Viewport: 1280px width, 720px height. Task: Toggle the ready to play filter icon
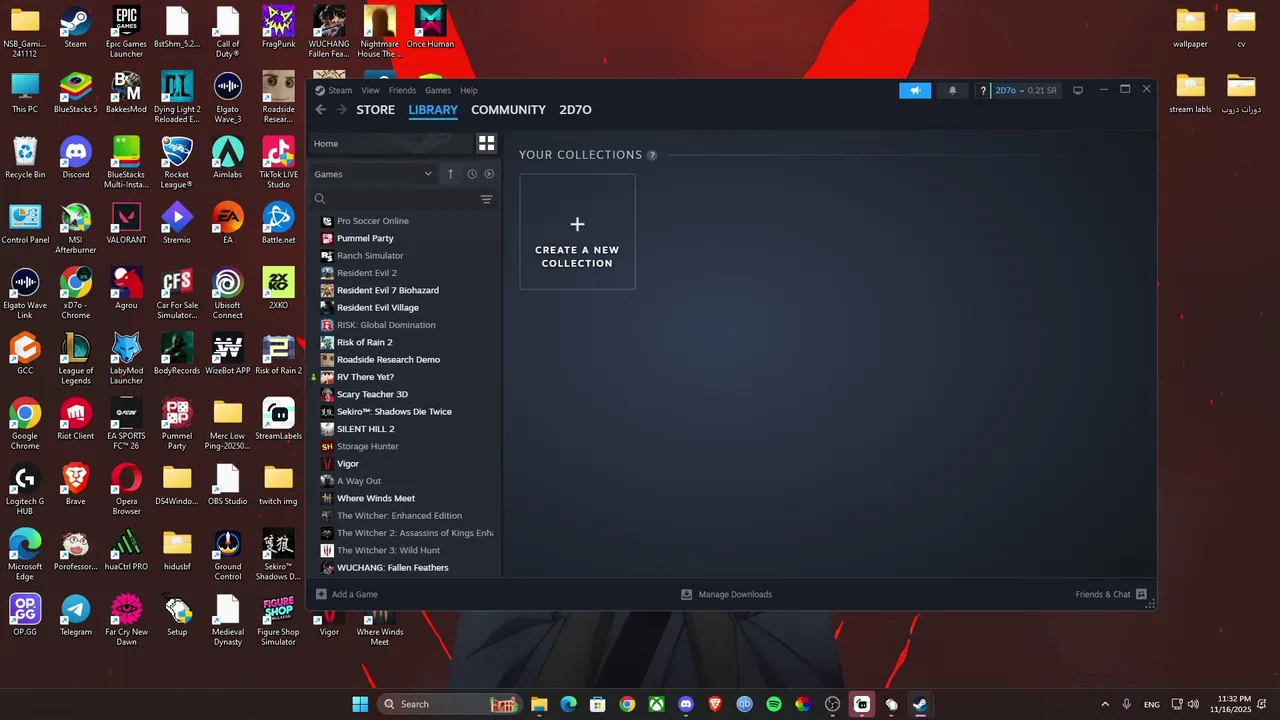(489, 174)
